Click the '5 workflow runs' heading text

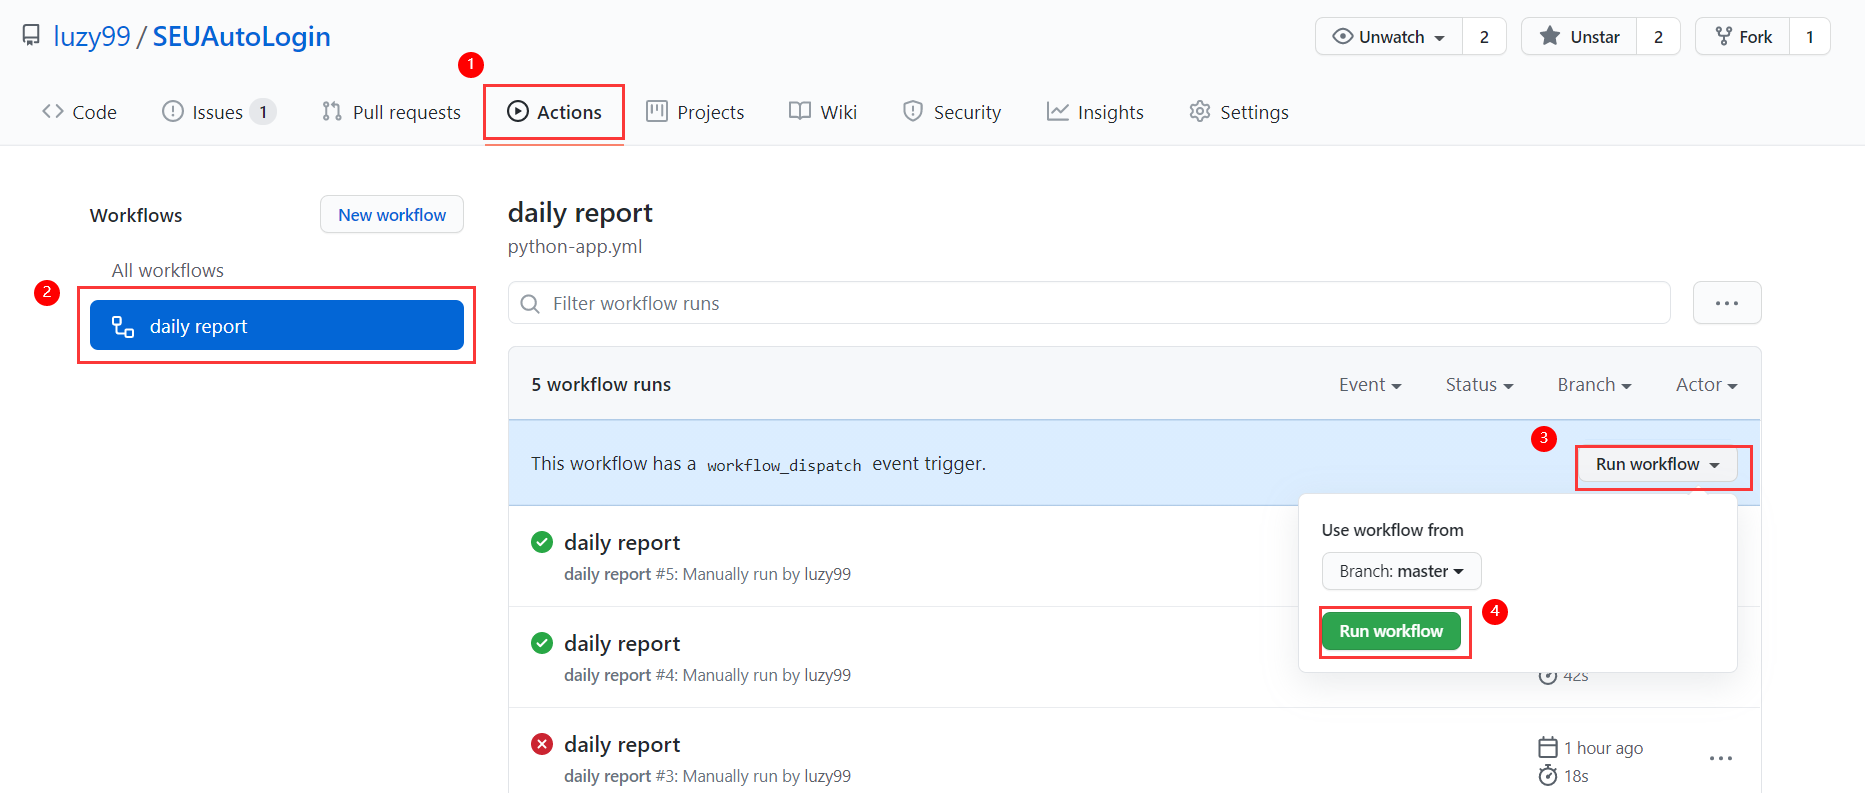pos(601,385)
